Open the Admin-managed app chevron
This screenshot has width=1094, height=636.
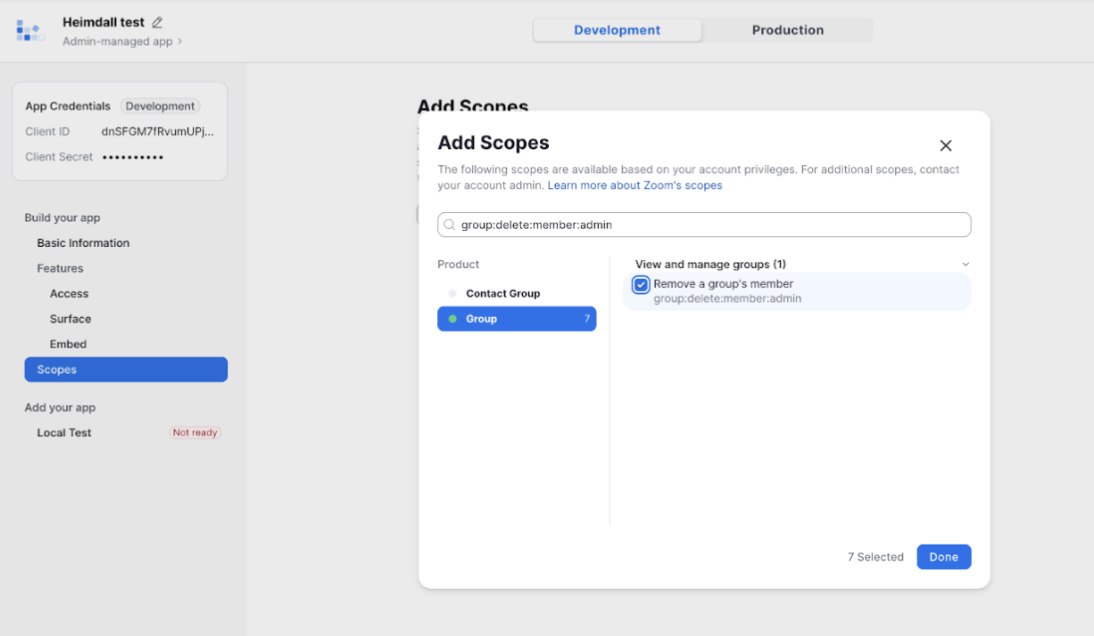point(180,41)
